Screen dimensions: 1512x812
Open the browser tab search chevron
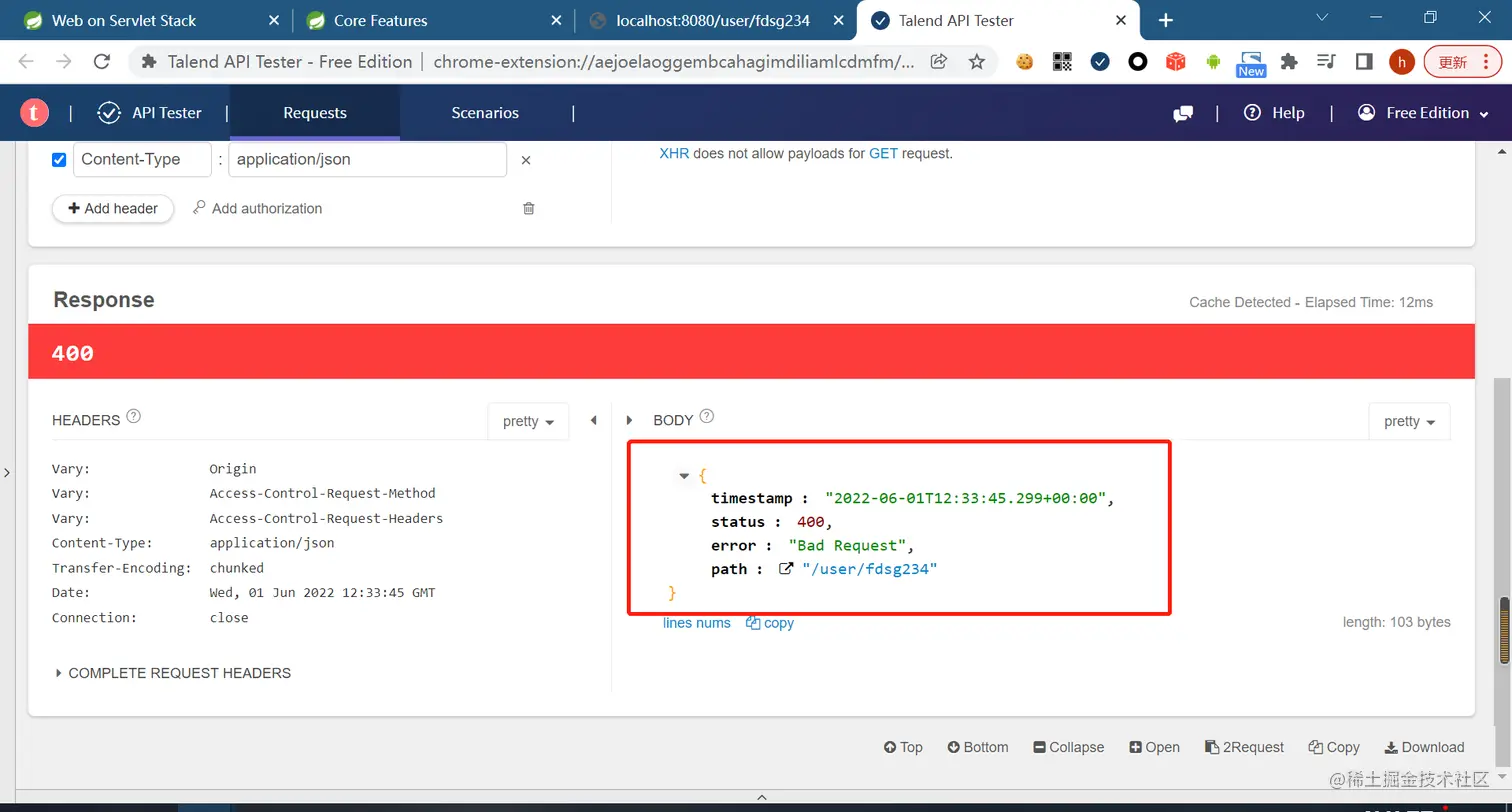tap(1322, 18)
